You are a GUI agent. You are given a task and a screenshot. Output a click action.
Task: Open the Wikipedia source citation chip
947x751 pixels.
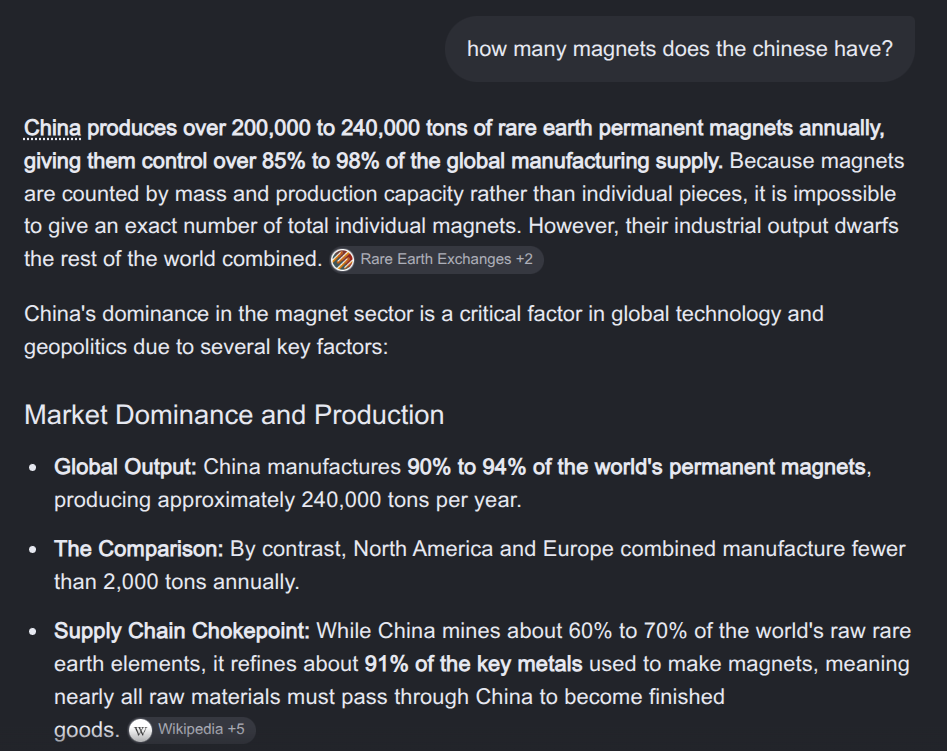(x=191, y=730)
